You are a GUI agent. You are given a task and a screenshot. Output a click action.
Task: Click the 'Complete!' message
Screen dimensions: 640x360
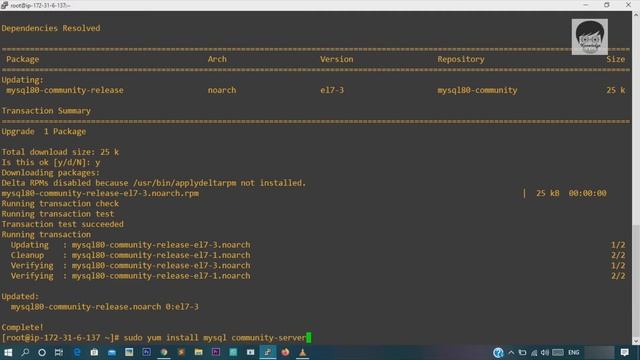pos(22,327)
